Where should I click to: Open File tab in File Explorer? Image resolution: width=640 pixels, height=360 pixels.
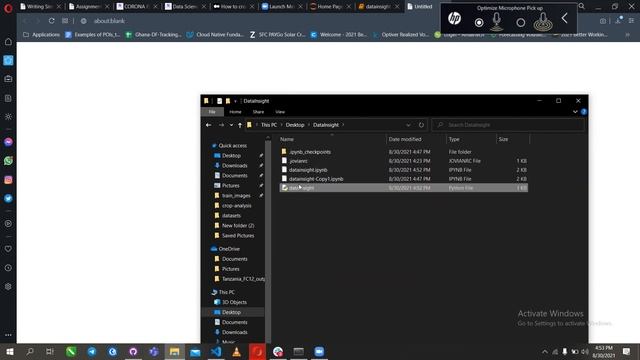coord(212,112)
